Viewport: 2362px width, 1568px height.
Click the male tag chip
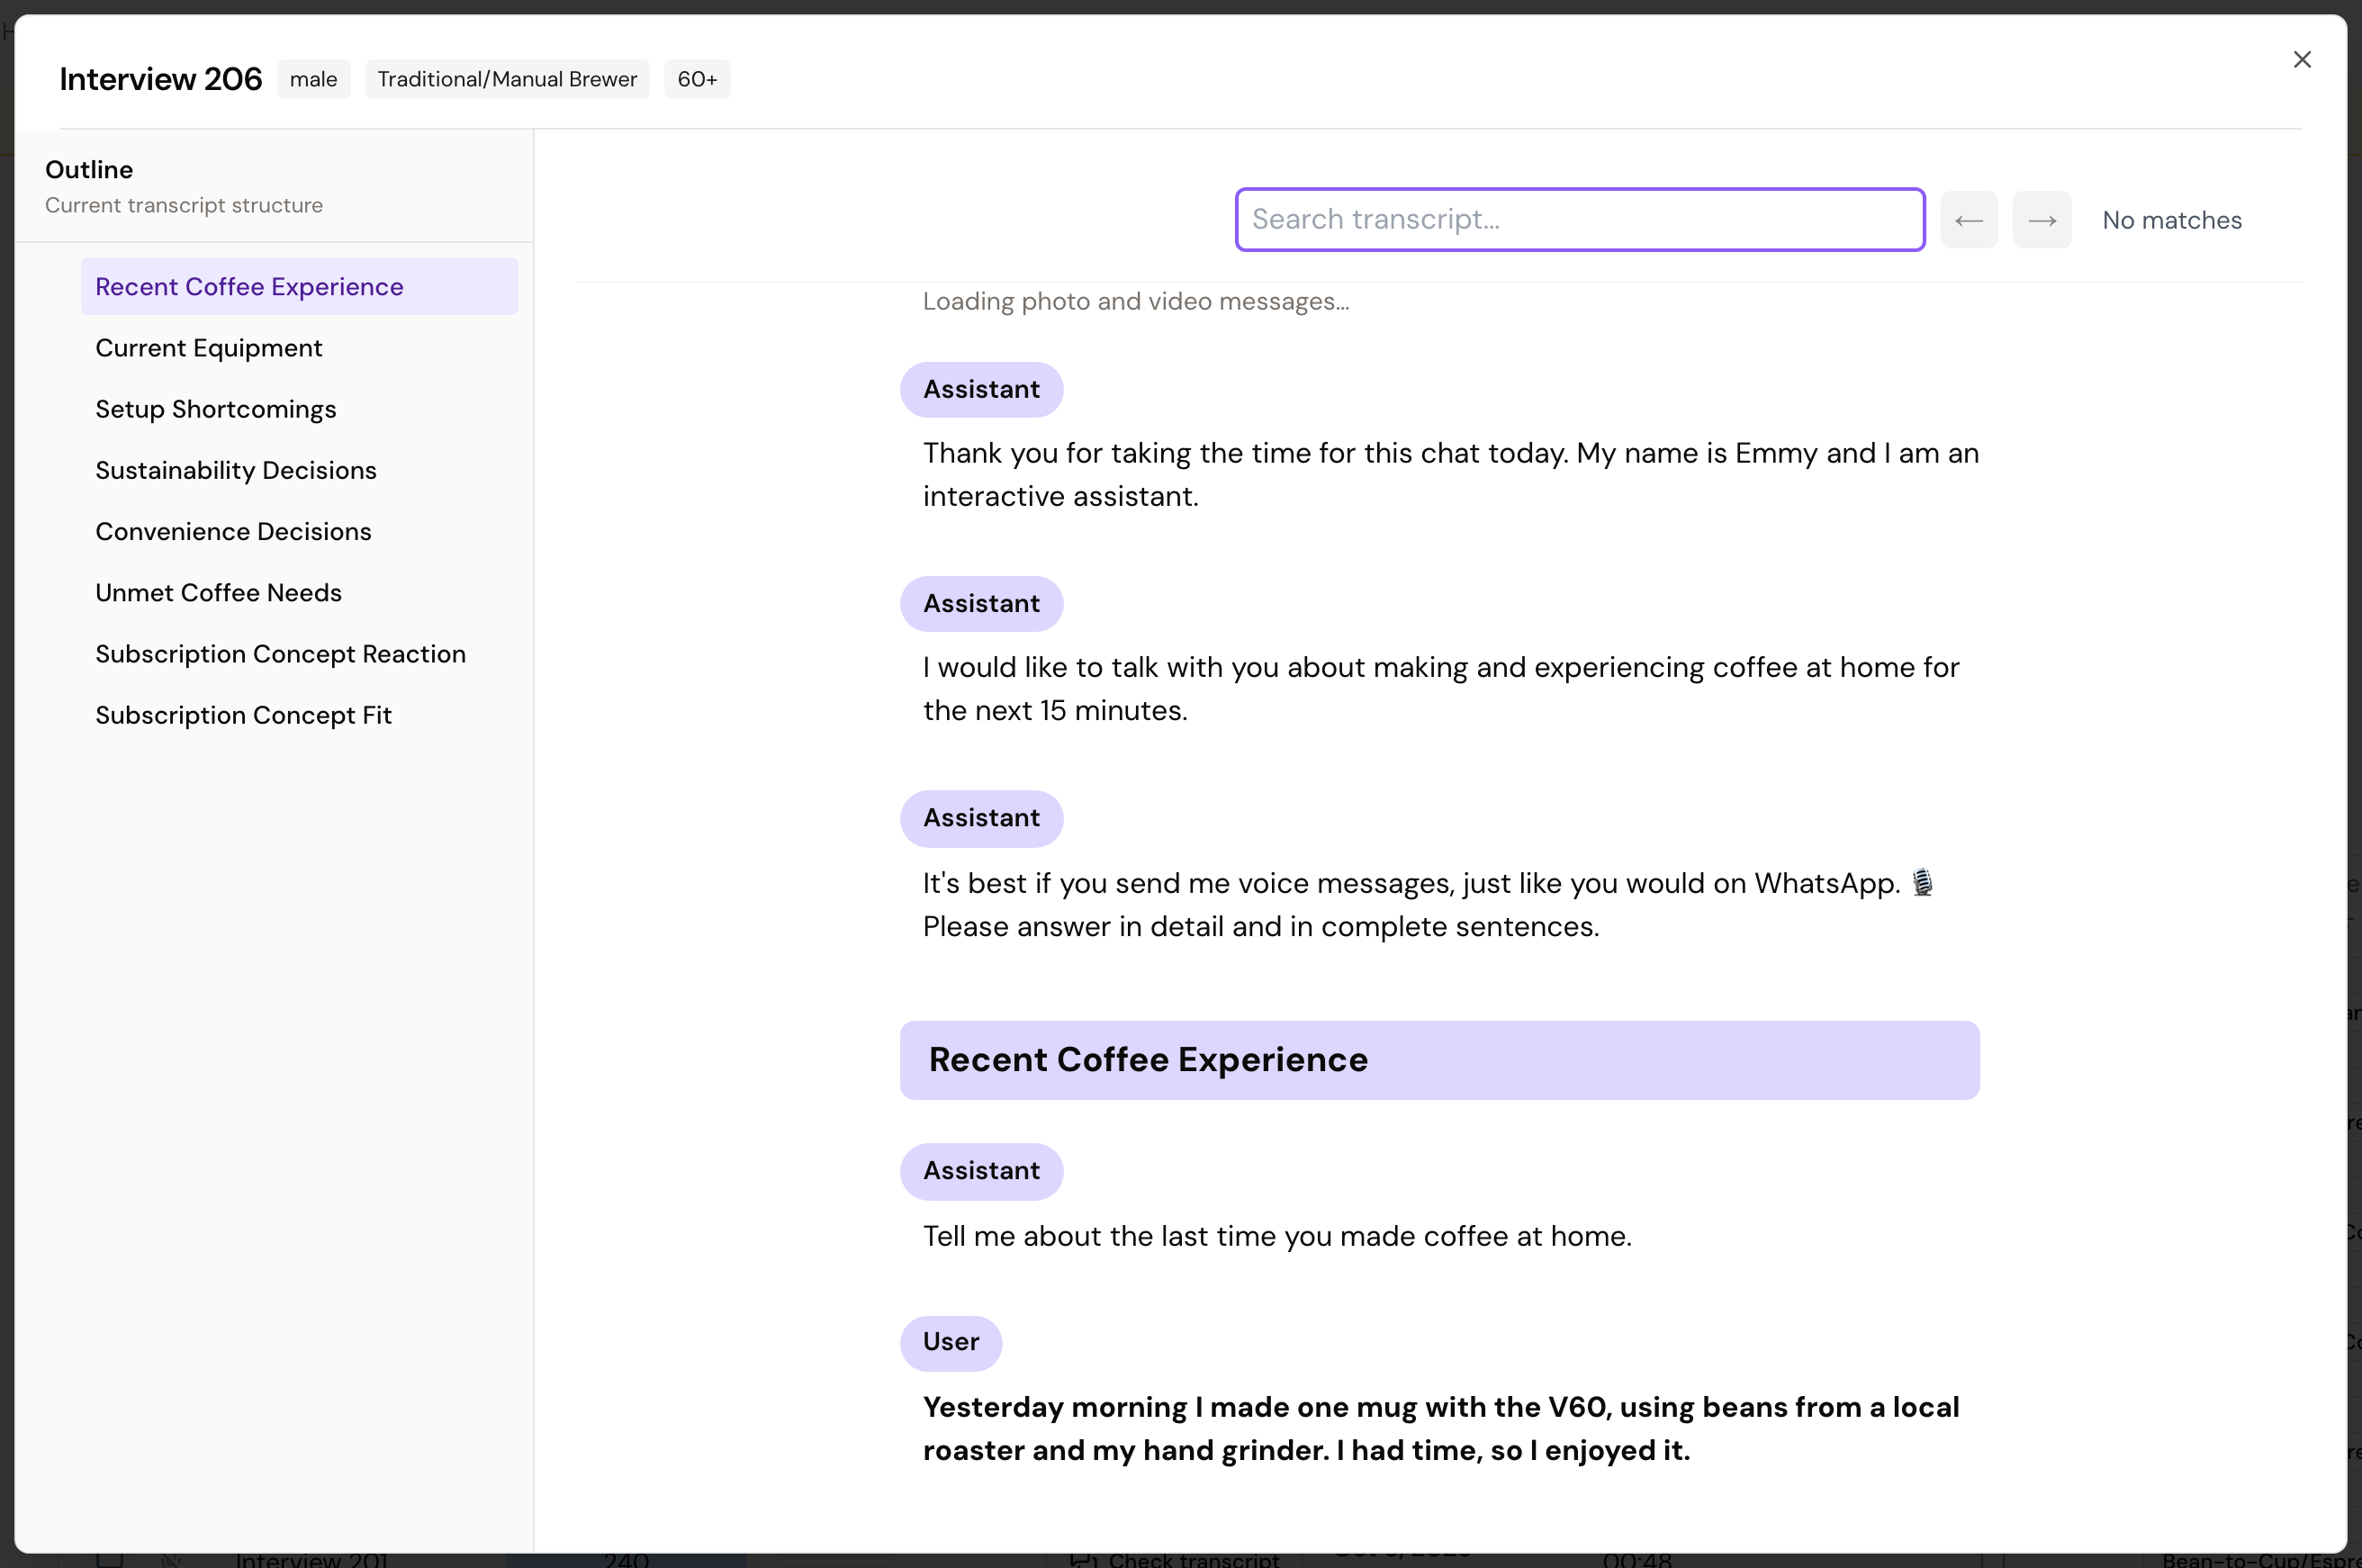pos(313,79)
